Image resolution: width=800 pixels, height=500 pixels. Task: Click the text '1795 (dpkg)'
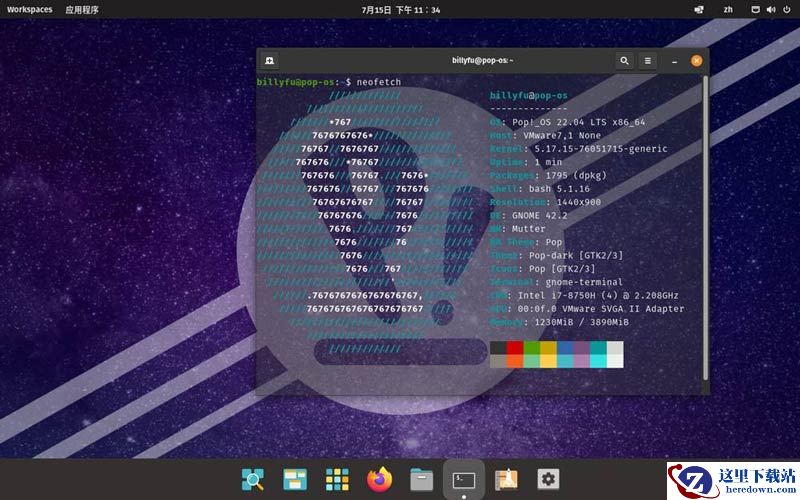[x=576, y=175]
